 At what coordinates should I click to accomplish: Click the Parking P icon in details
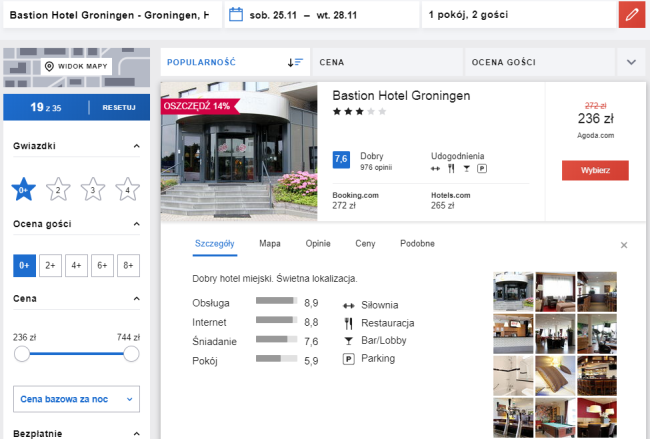(x=349, y=359)
